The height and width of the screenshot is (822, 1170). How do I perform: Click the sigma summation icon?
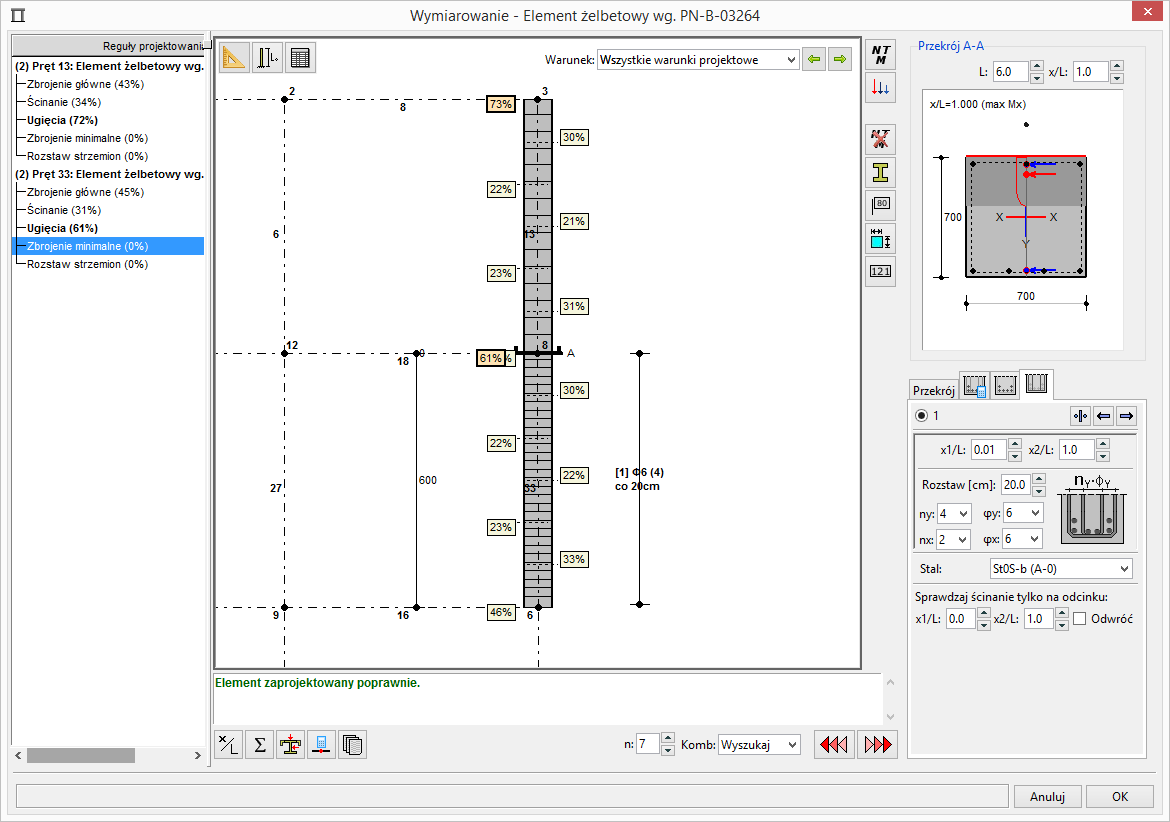click(259, 745)
